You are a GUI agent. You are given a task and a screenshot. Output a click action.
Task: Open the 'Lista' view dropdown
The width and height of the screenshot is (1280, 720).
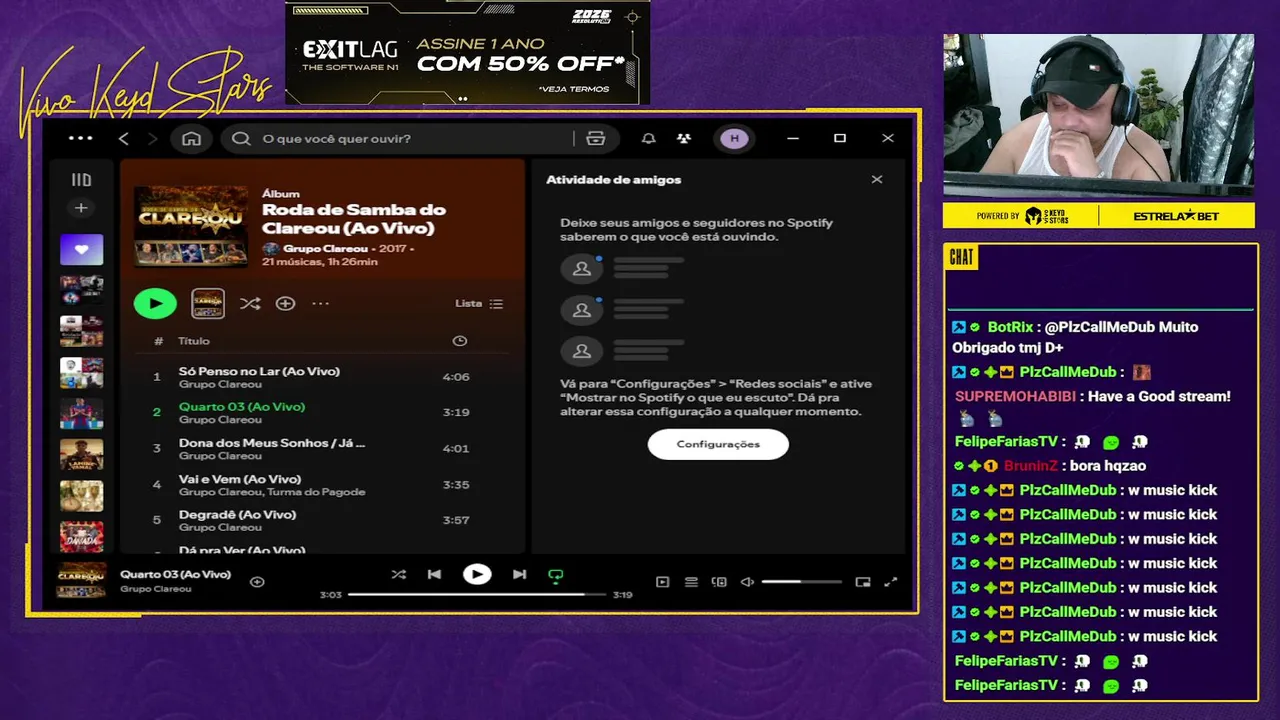[479, 303]
